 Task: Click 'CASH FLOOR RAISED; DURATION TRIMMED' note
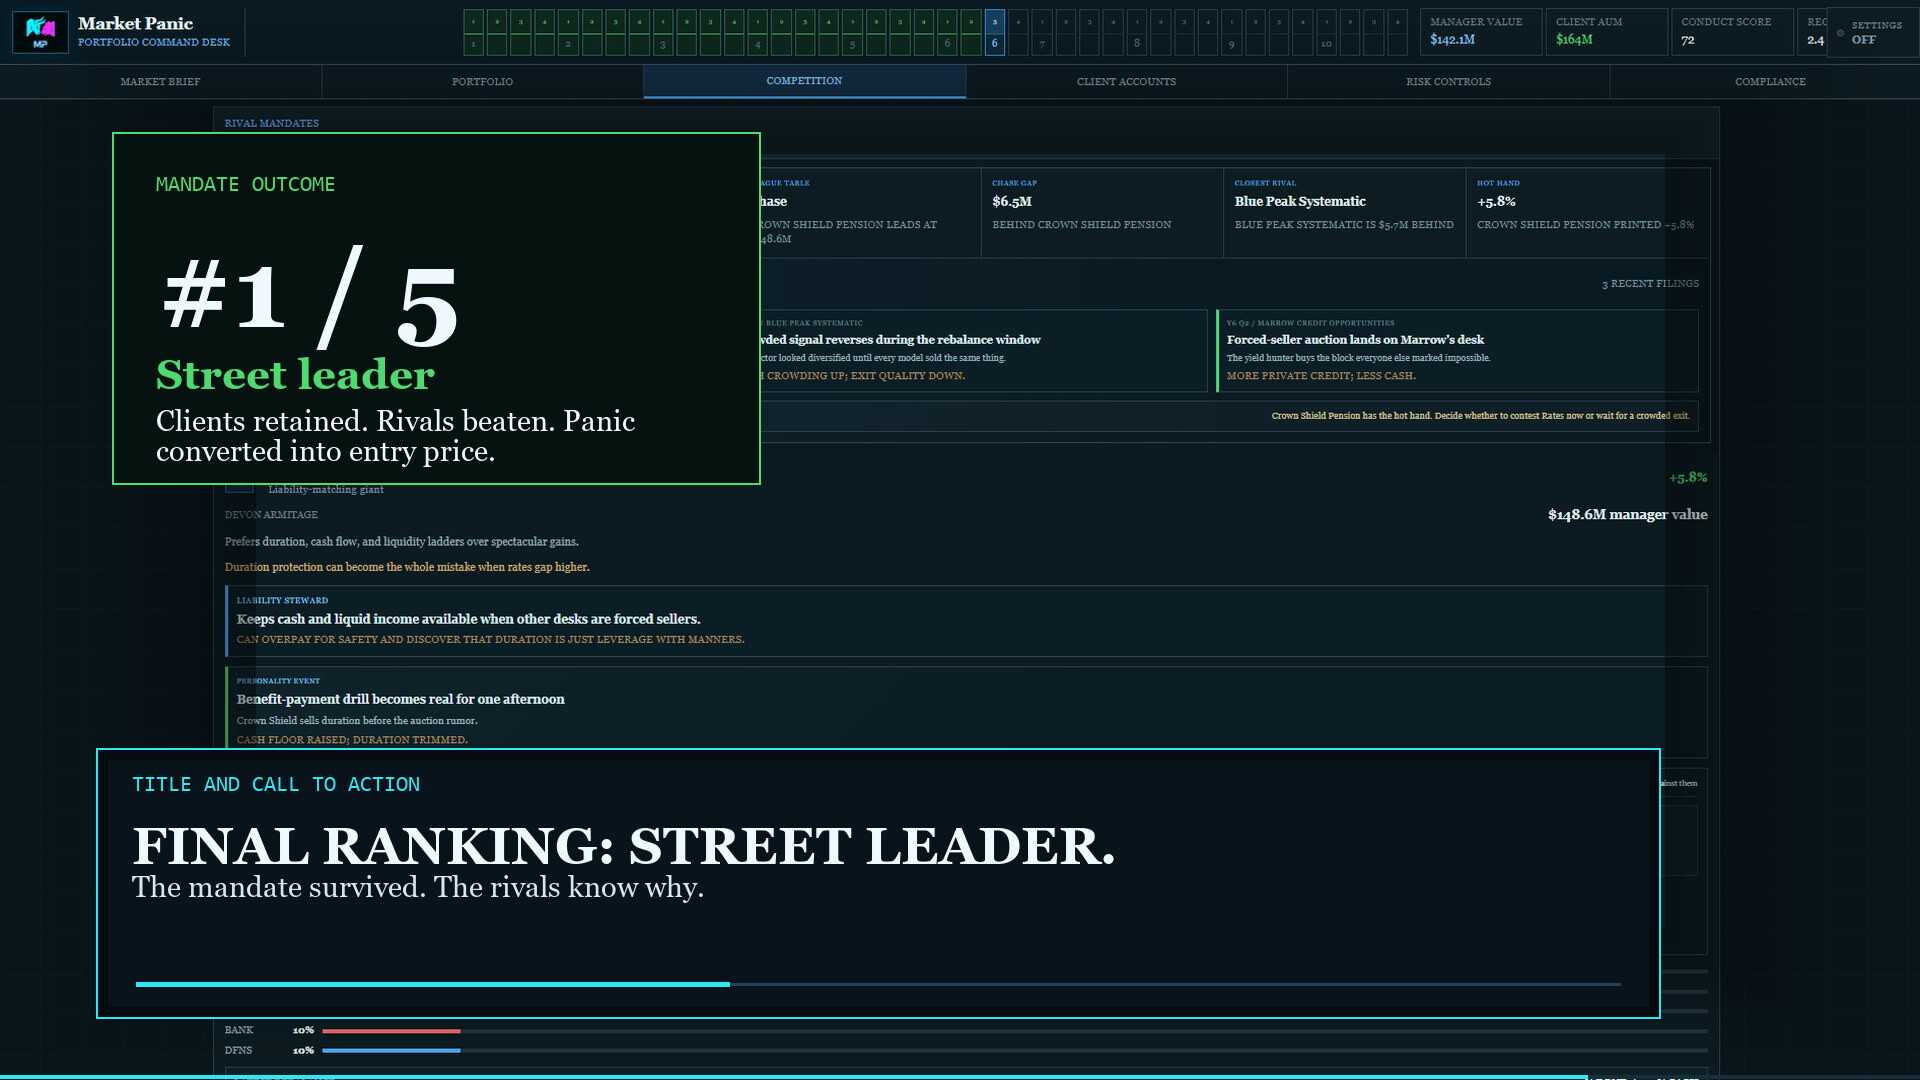click(352, 740)
